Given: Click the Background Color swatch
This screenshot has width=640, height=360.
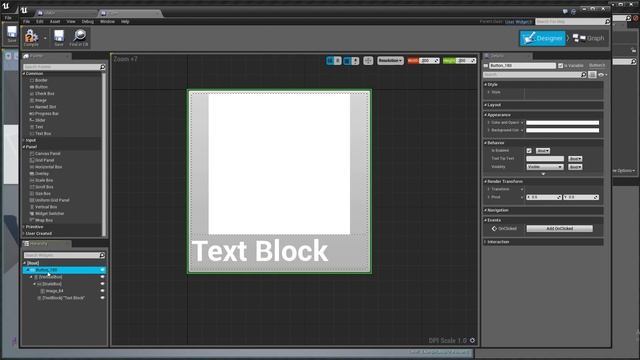Looking at the screenshot, I should [x=562, y=130].
